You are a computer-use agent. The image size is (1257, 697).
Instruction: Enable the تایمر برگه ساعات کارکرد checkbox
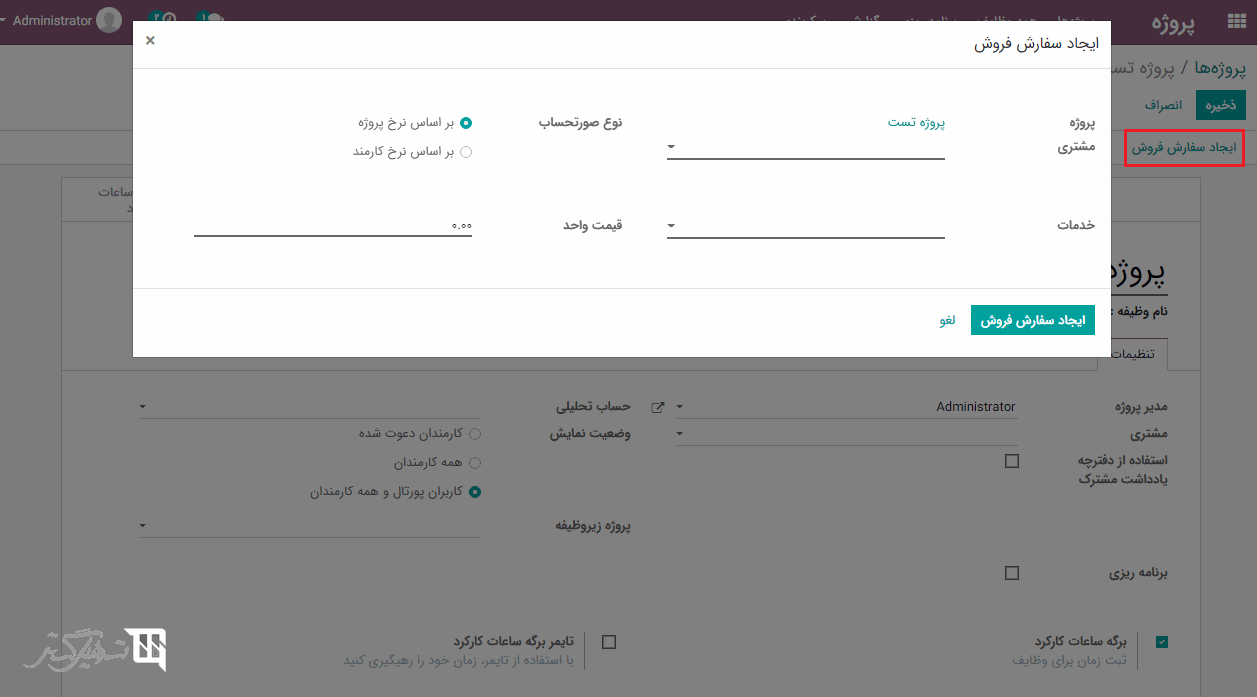[x=609, y=642]
